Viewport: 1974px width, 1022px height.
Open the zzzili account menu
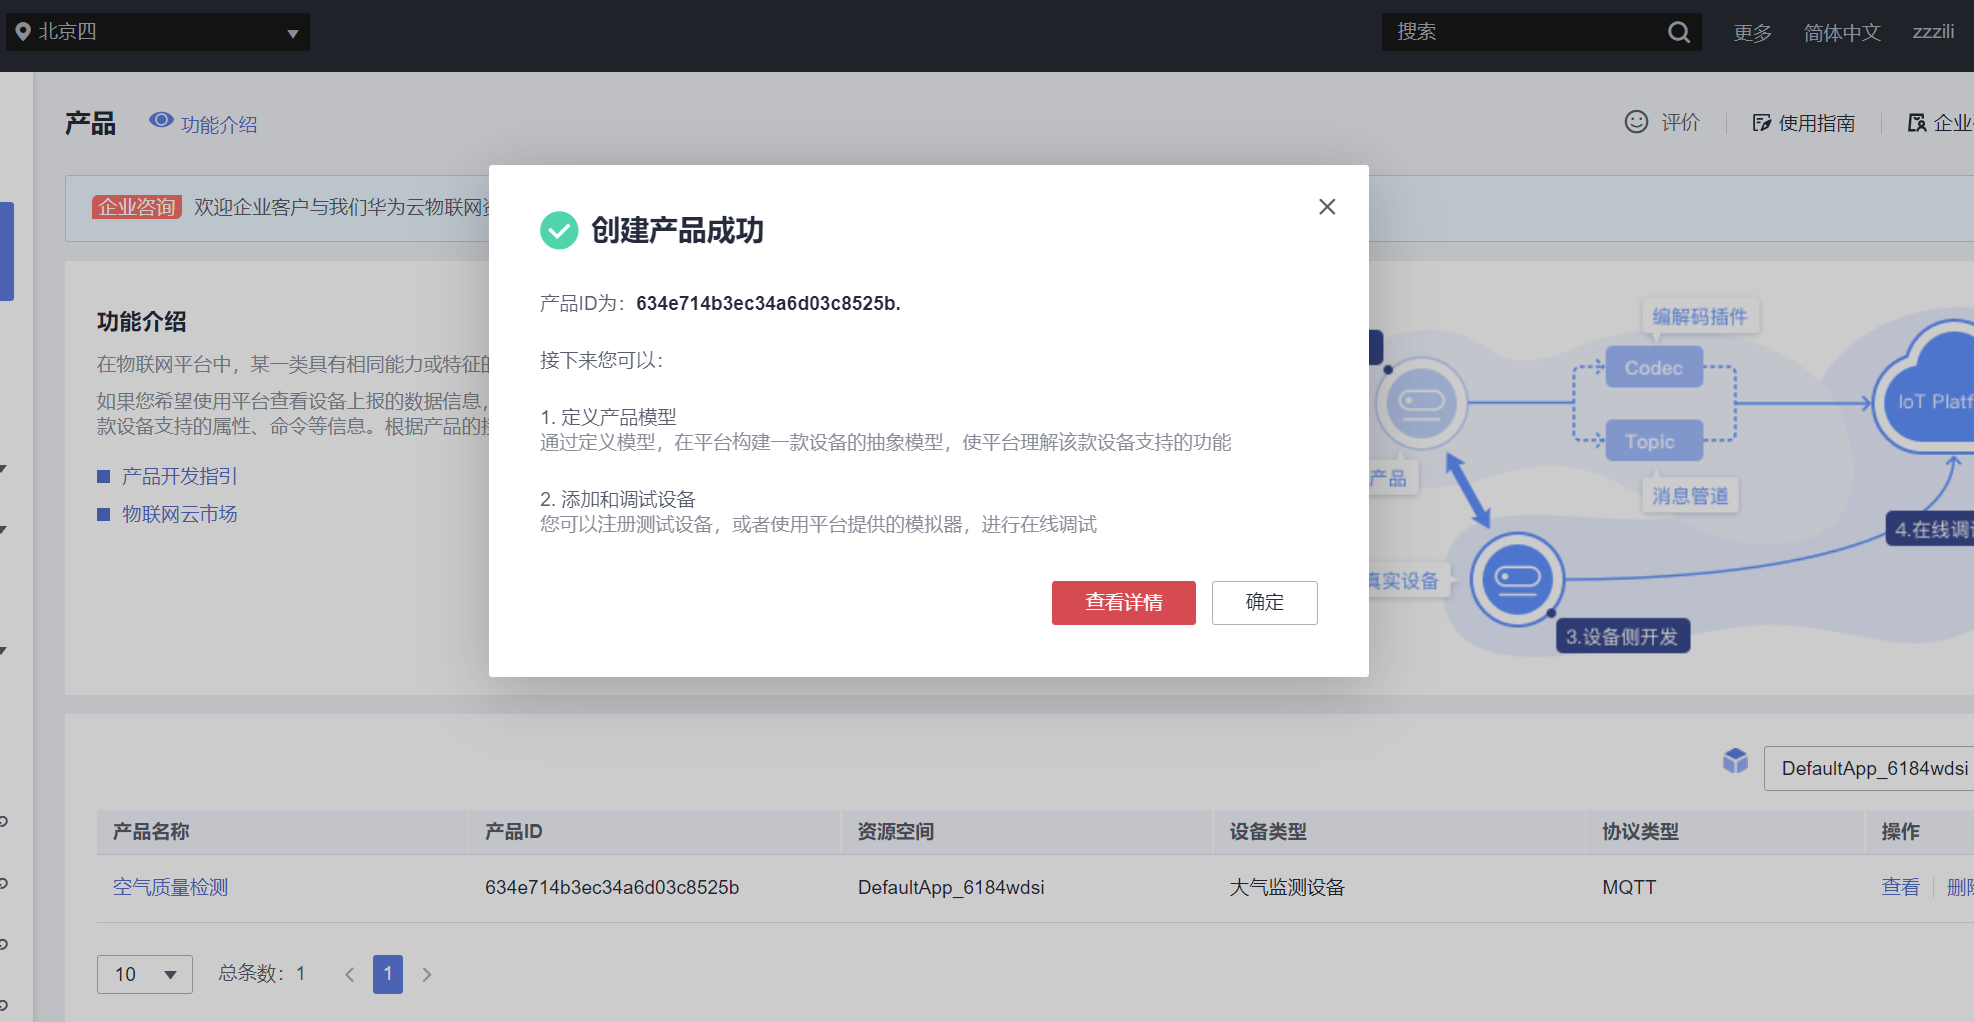(x=1933, y=32)
